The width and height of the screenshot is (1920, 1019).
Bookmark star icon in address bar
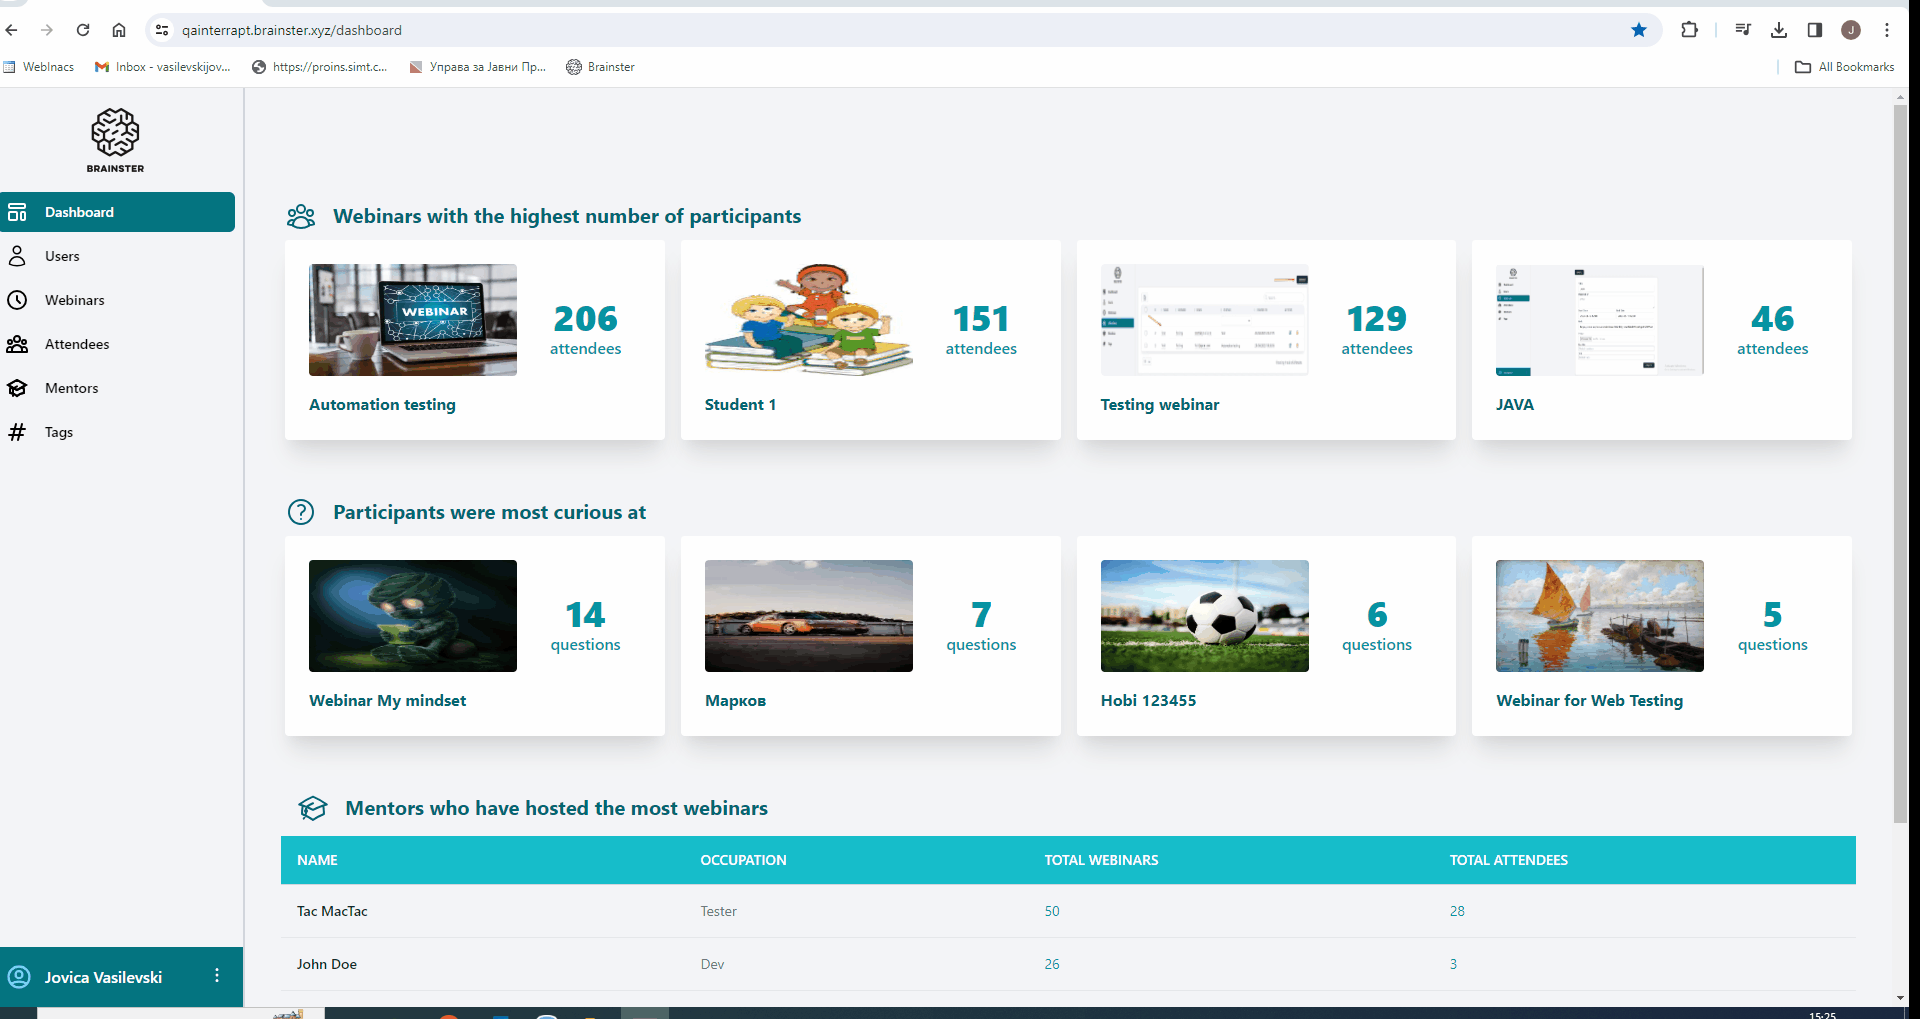pyautogui.click(x=1639, y=30)
